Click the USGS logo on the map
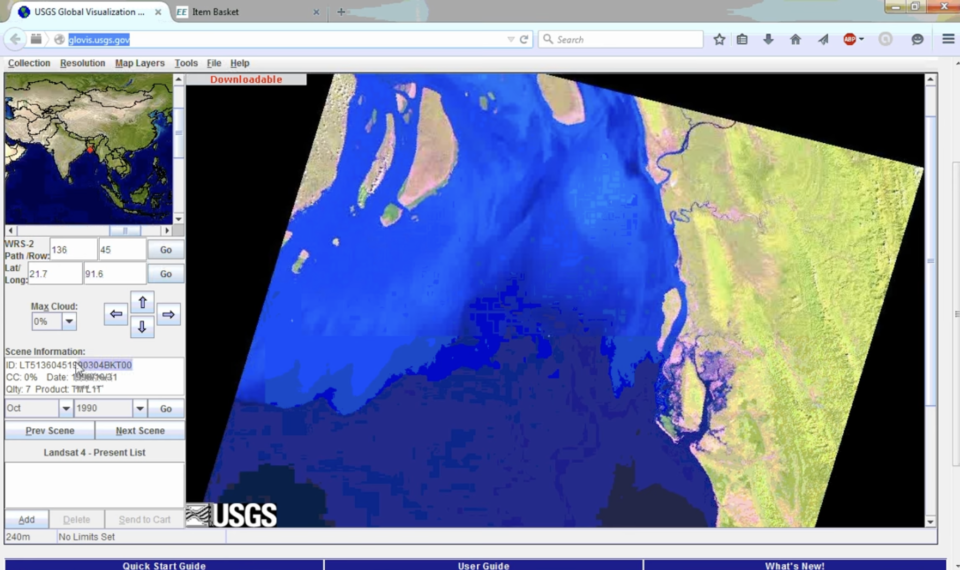Screen dimensions: 960x570 (x=231, y=515)
